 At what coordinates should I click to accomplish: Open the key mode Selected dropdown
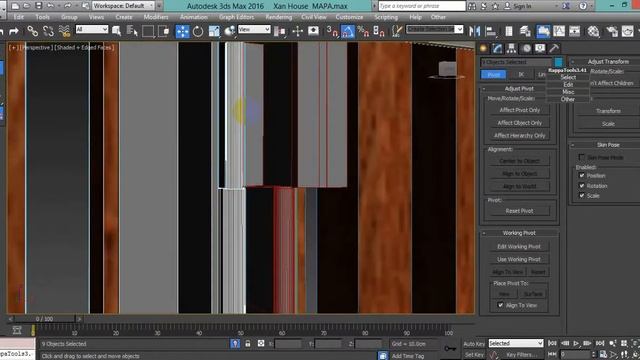coord(516,343)
